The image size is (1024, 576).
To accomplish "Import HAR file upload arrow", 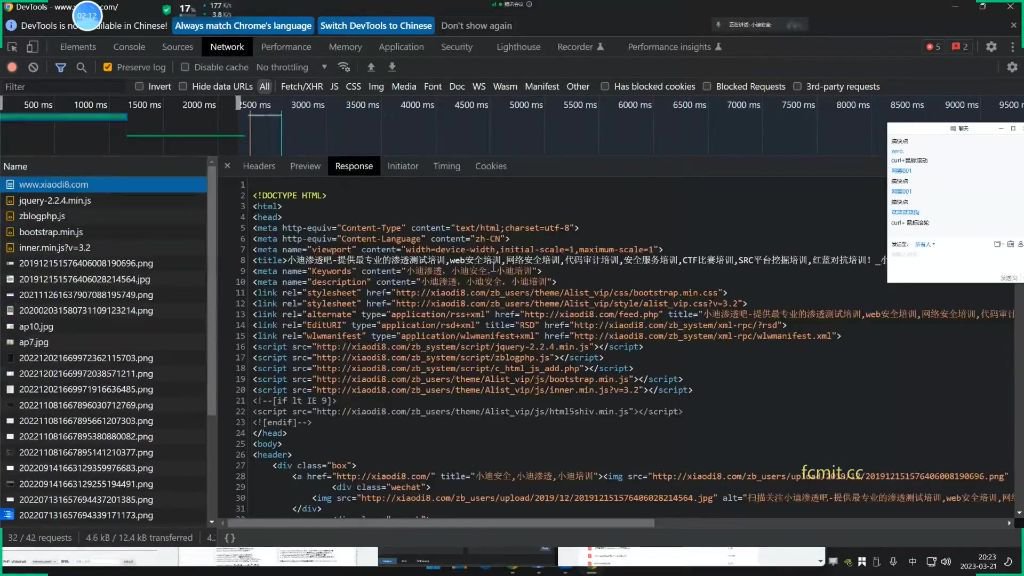I will pos(371,67).
